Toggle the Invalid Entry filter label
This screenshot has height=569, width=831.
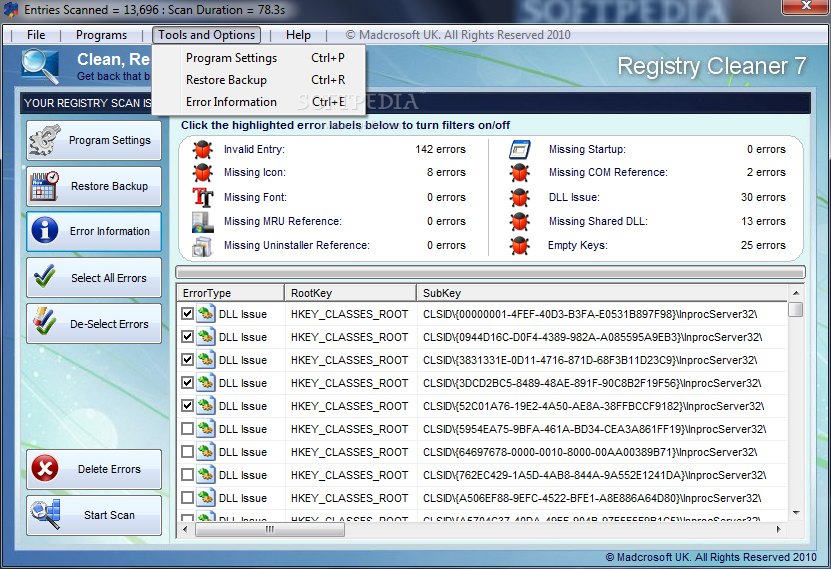click(x=254, y=149)
